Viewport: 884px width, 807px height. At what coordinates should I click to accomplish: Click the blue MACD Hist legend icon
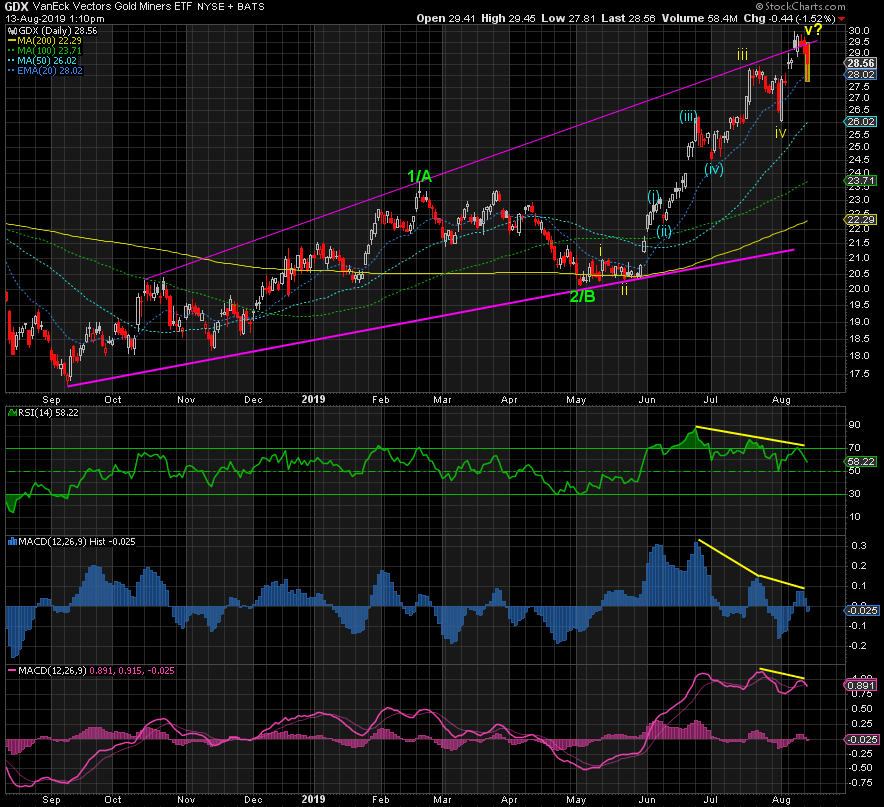tap(12, 541)
